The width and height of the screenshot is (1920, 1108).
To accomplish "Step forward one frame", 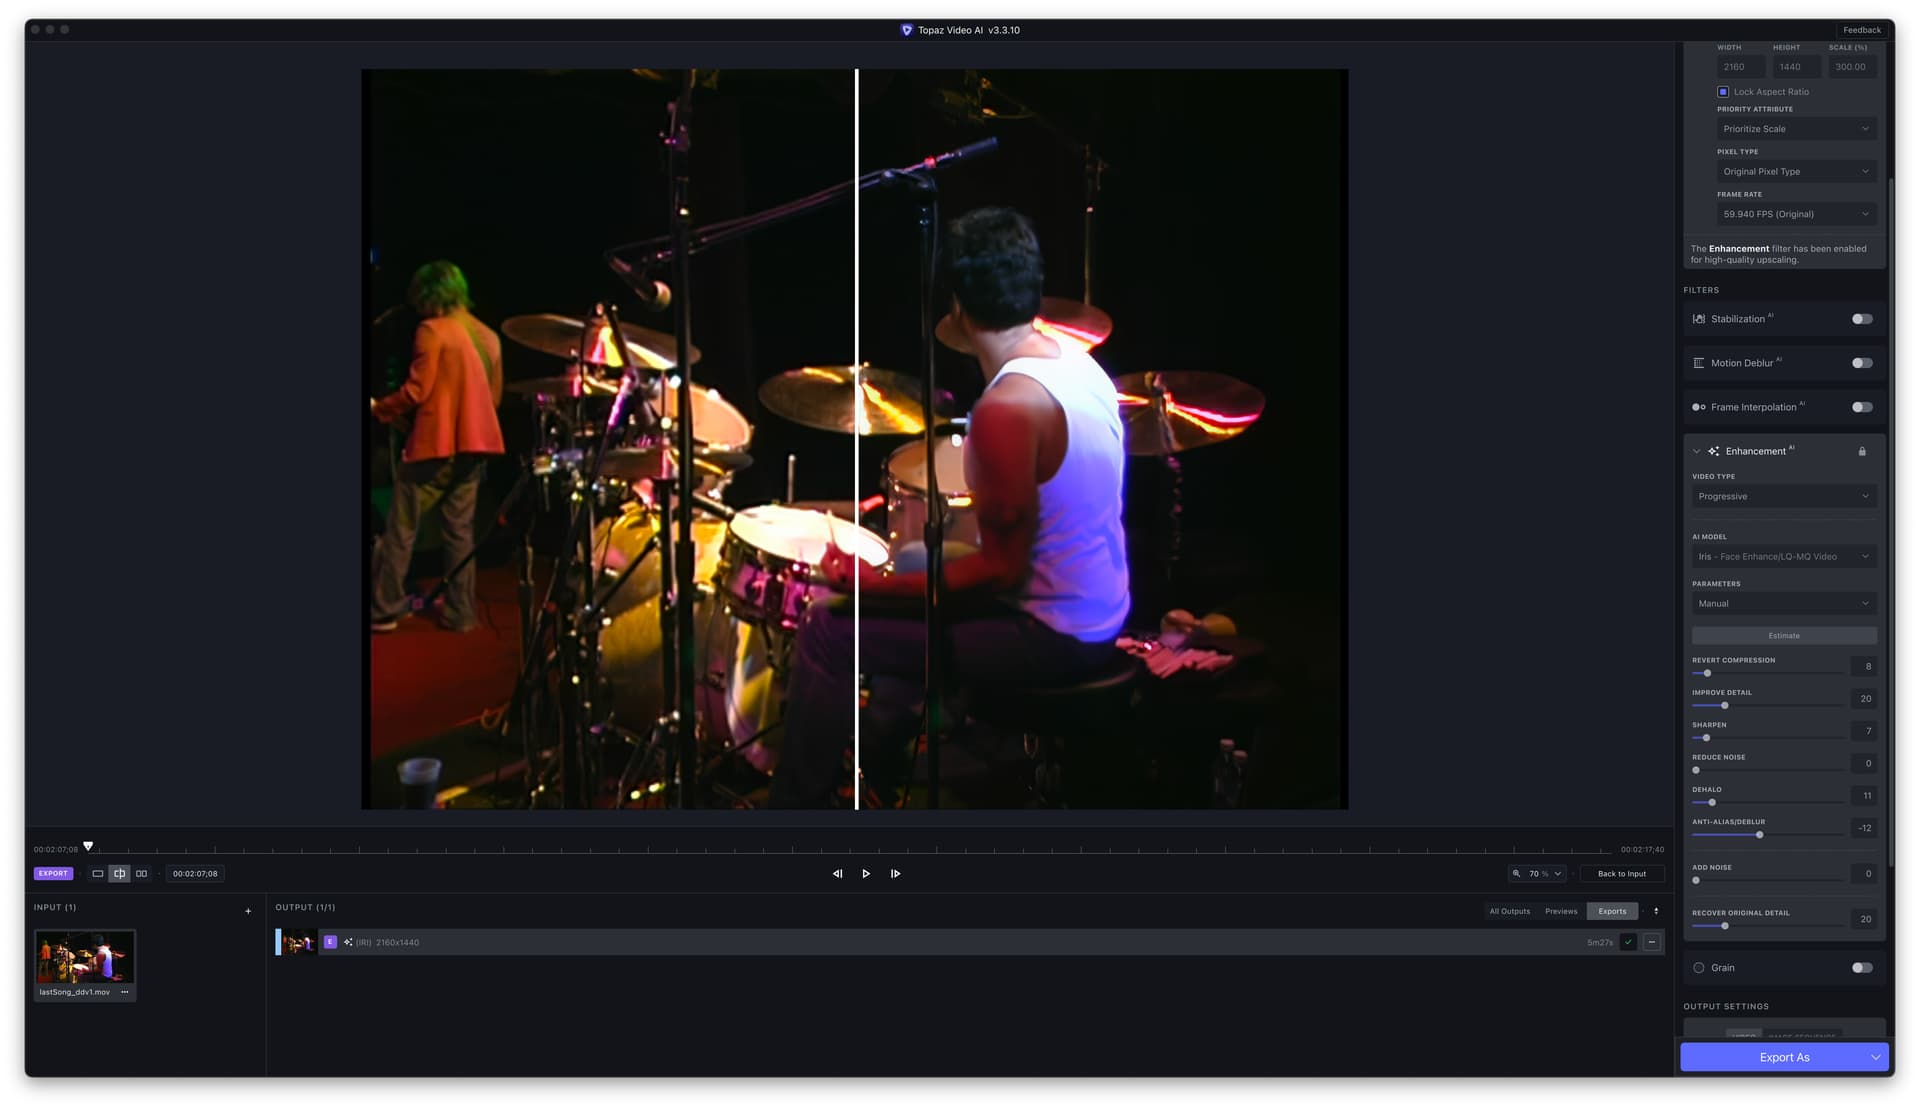I will point(895,874).
